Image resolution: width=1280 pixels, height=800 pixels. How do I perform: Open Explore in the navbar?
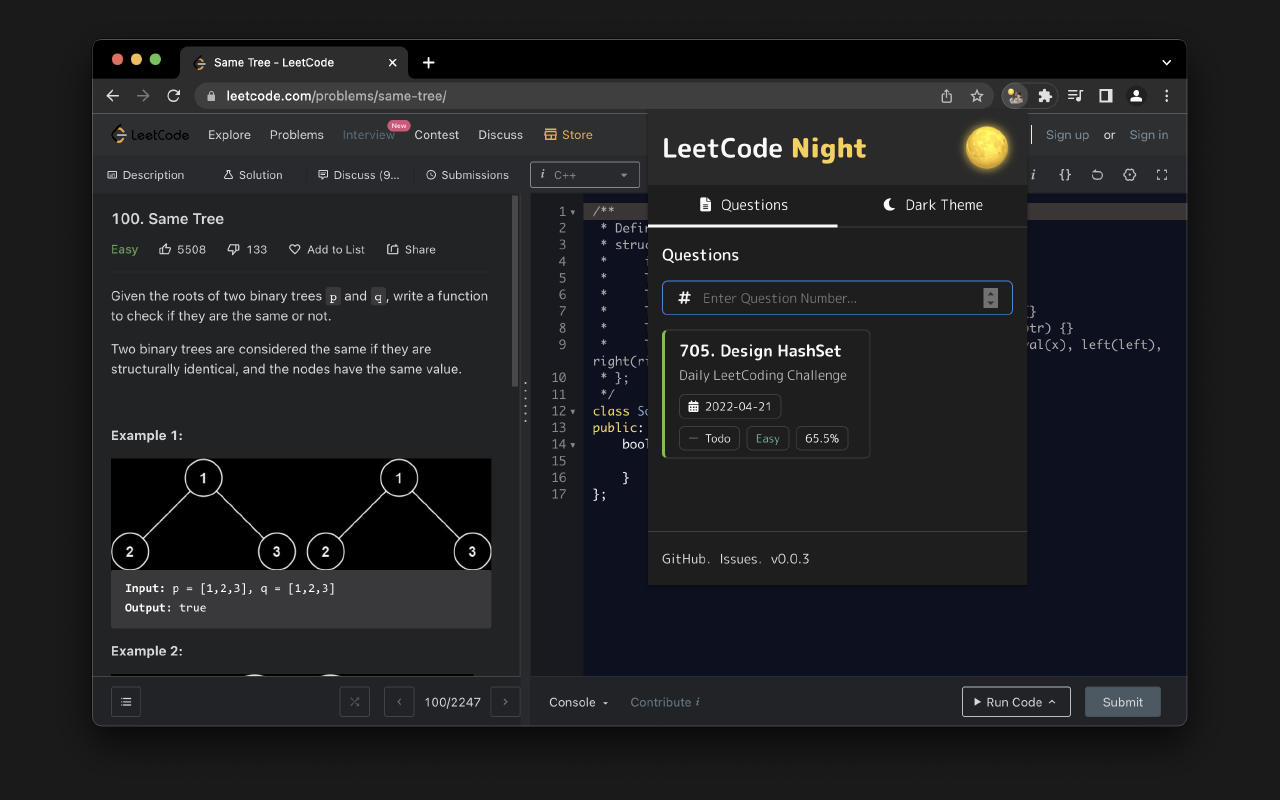point(229,135)
